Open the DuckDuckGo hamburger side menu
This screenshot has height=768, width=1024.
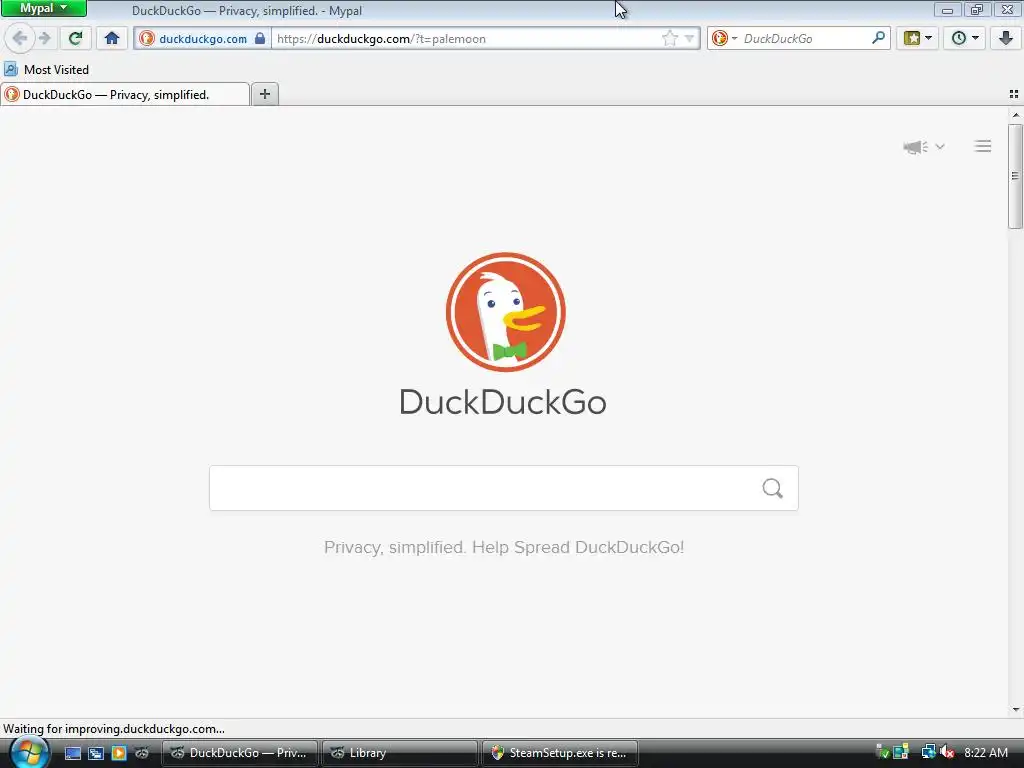pyautogui.click(x=983, y=146)
